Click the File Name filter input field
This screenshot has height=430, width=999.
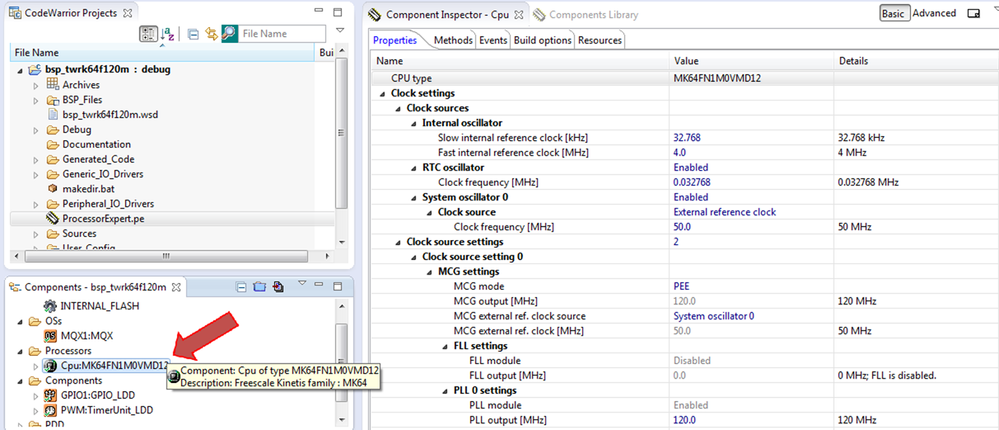point(283,34)
